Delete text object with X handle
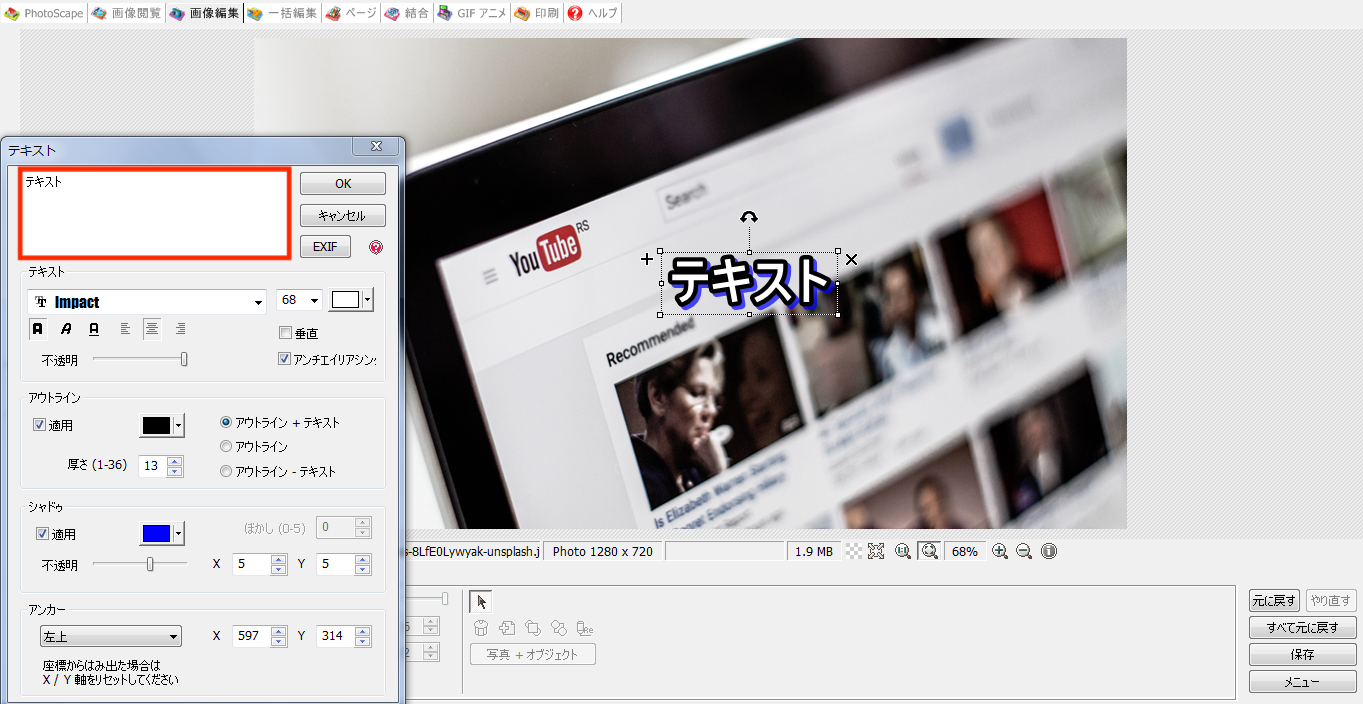Image resolution: width=1363 pixels, height=704 pixels. pos(851,260)
